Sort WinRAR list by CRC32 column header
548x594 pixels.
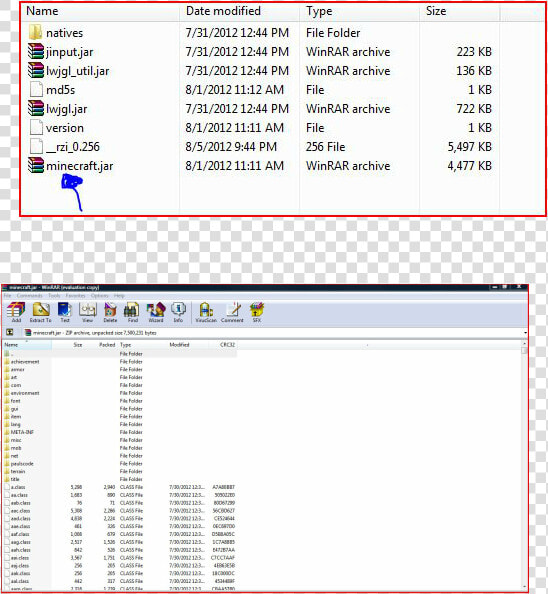click(223, 345)
